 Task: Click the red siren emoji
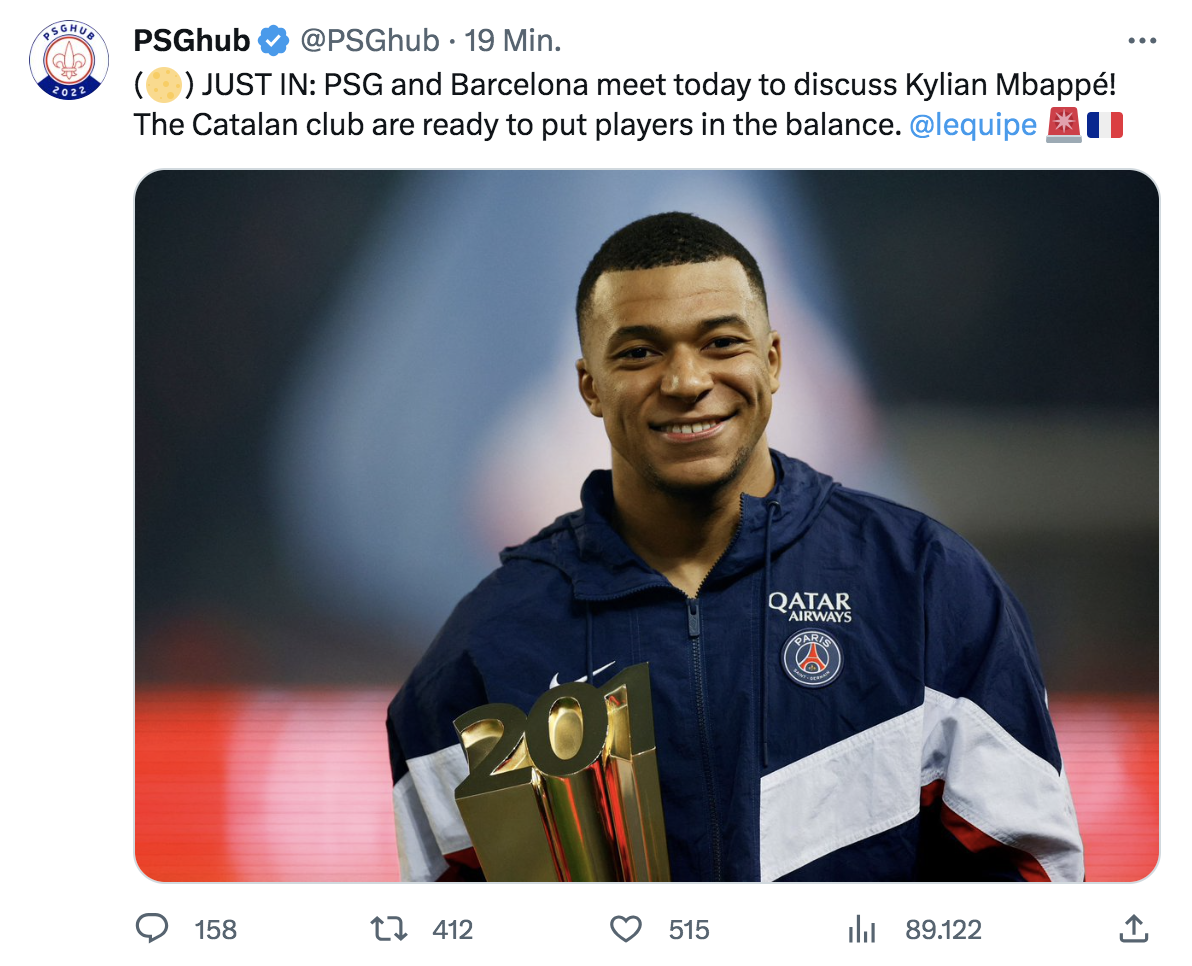[x=1063, y=126]
